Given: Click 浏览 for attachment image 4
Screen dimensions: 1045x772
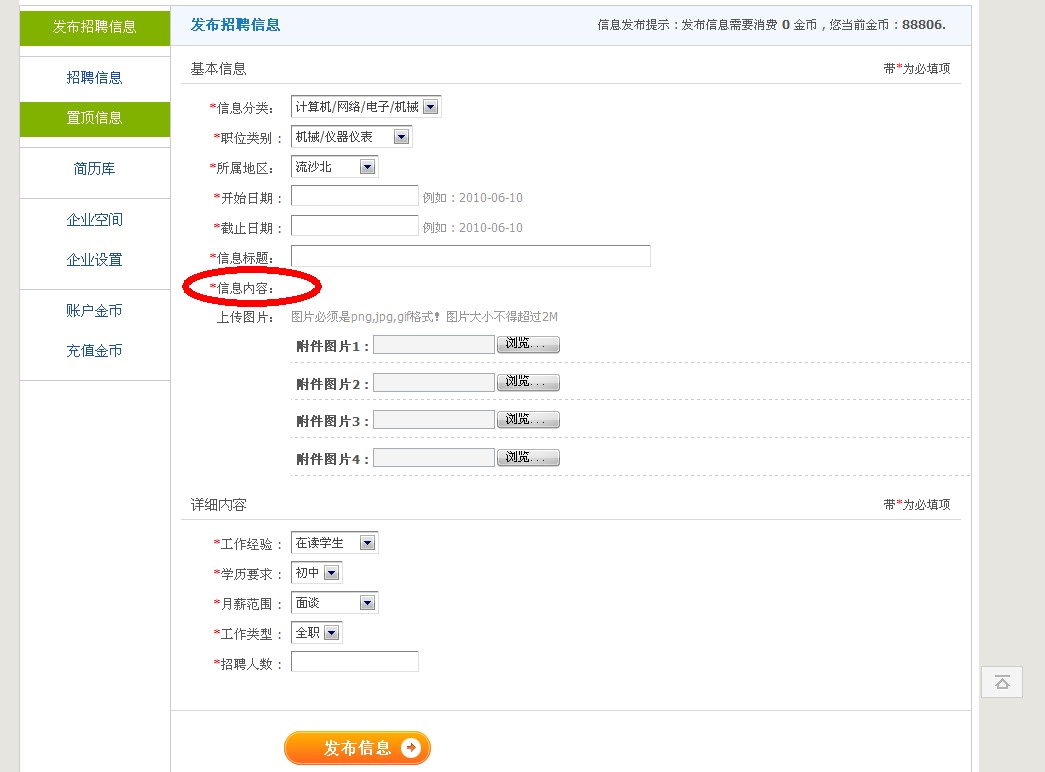Looking at the screenshot, I should [528, 457].
